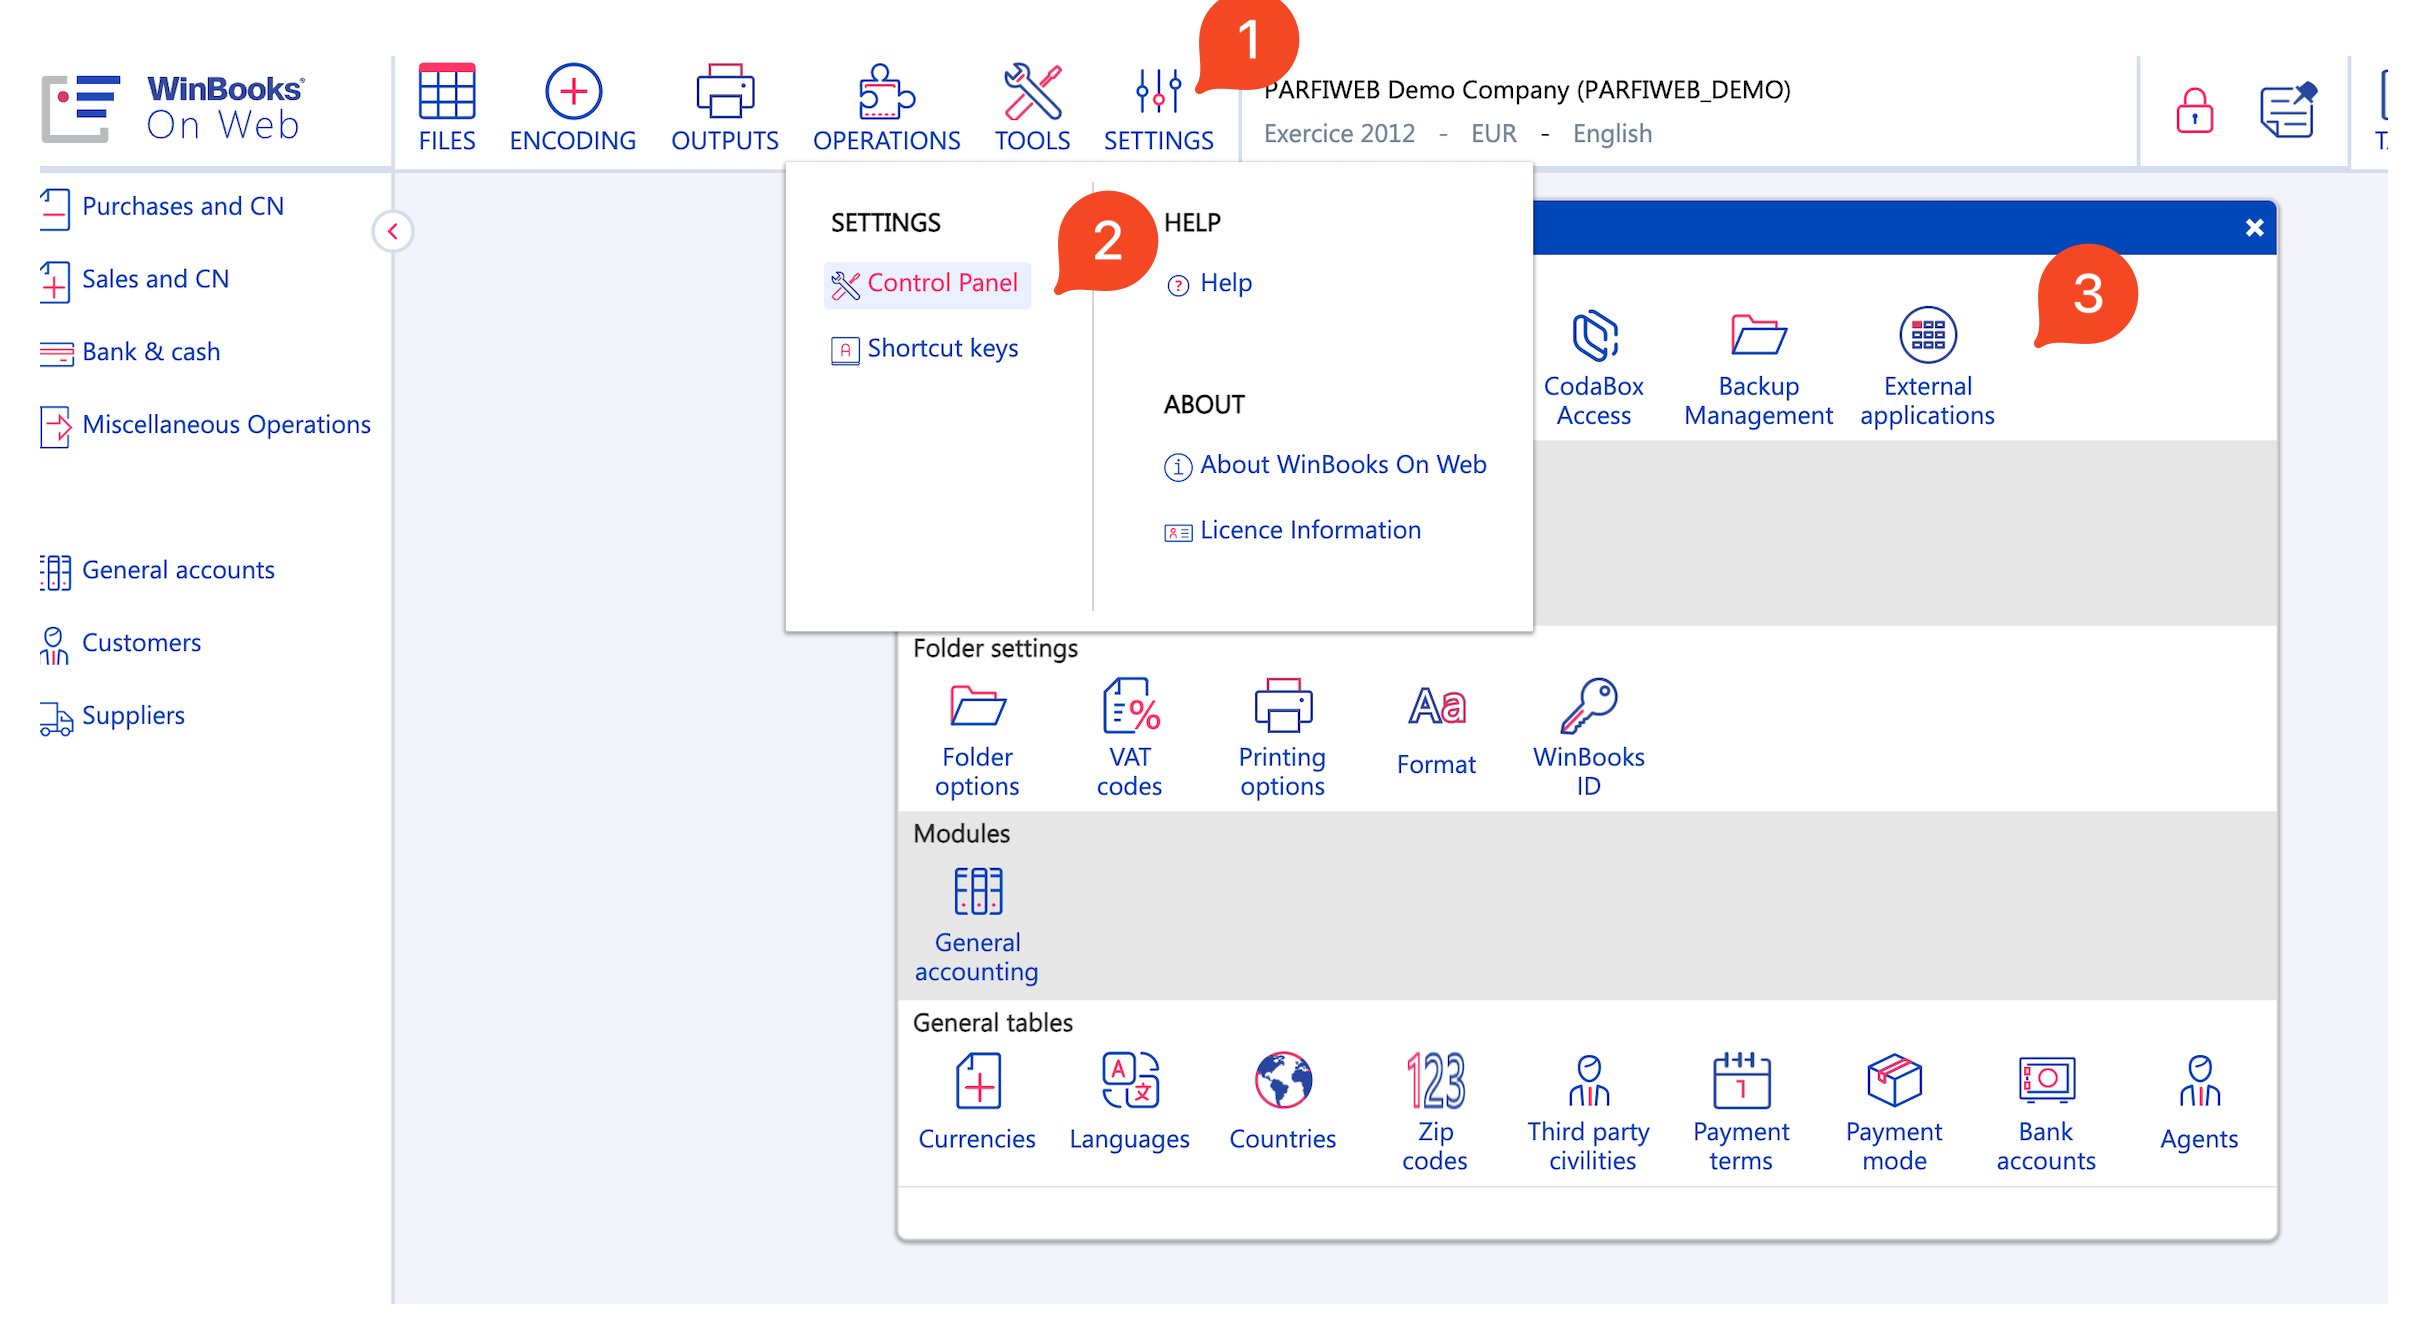2428x1344 pixels.
Task: Open Agents table
Action: pyautogui.click(x=2199, y=1102)
